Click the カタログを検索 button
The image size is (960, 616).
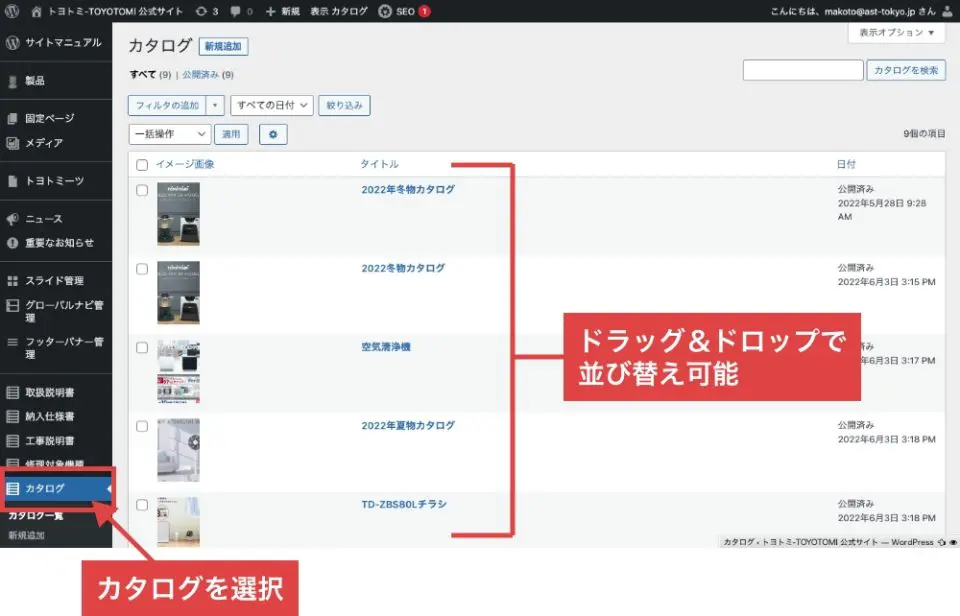point(906,70)
